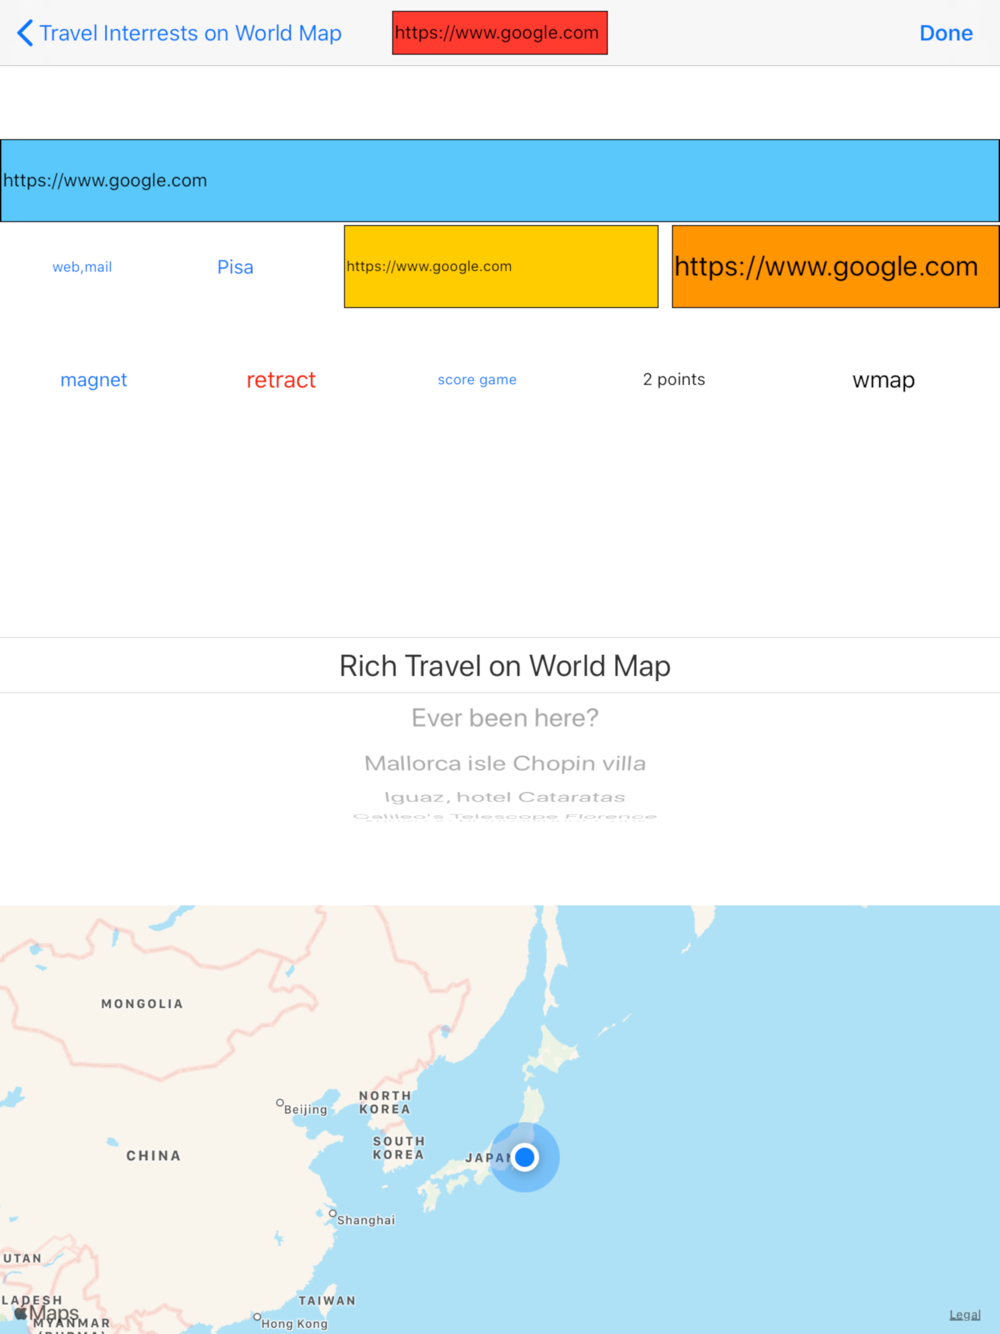Select the red google.com URL field
Image resolution: width=1000 pixels, height=1334 pixels.
(x=500, y=33)
